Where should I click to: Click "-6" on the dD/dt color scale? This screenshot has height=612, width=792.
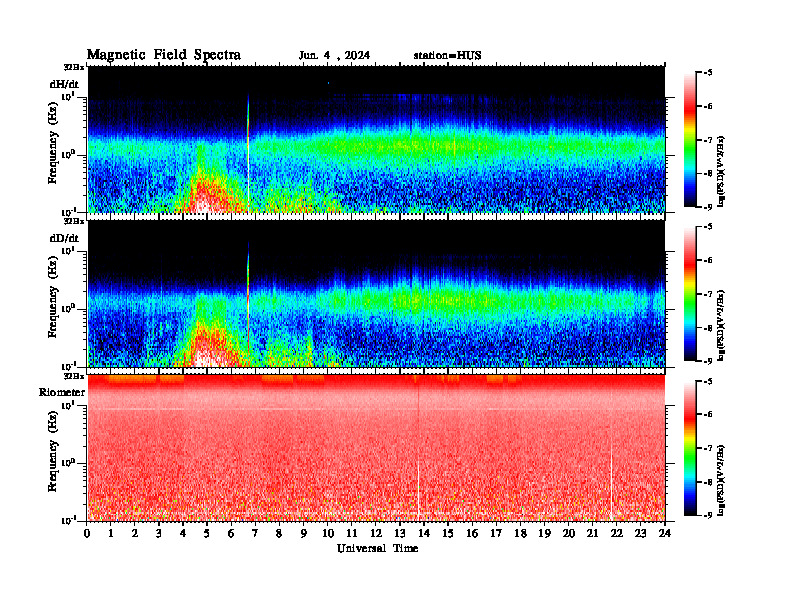(708, 261)
